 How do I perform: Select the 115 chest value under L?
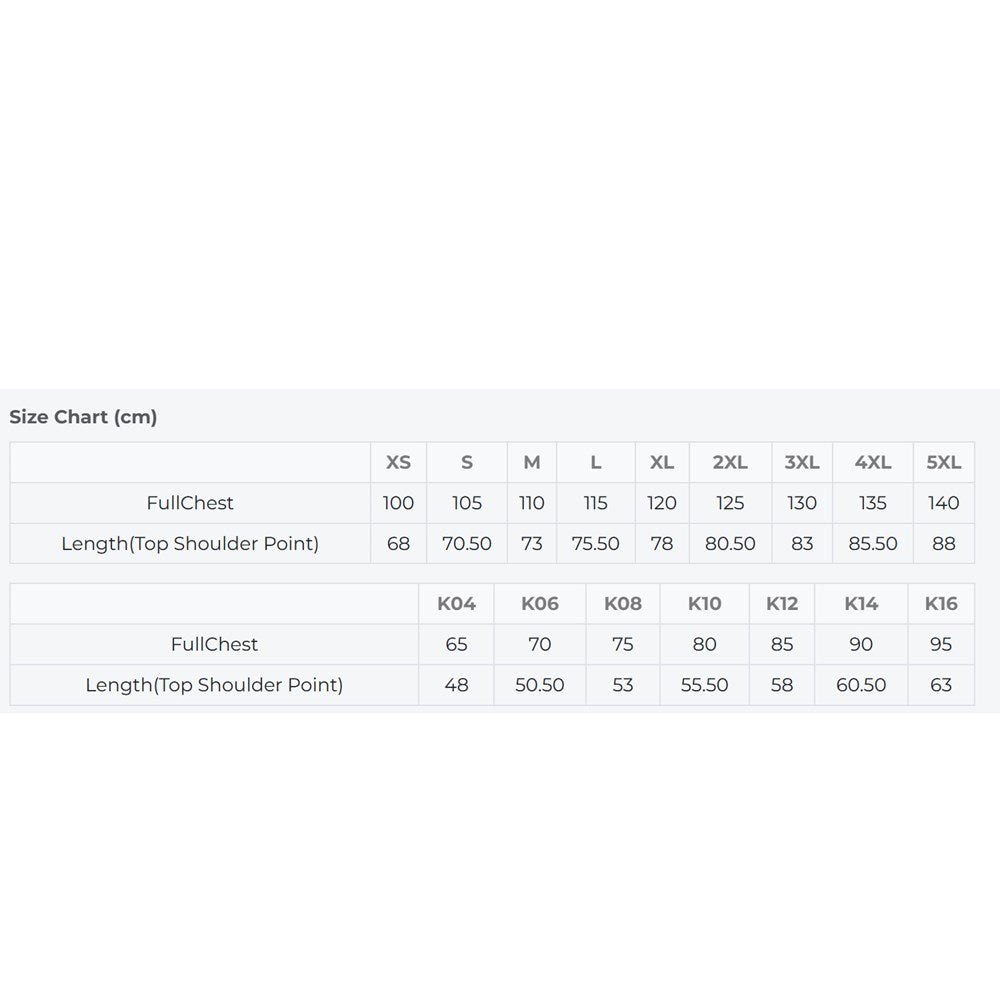click(596, 503)
